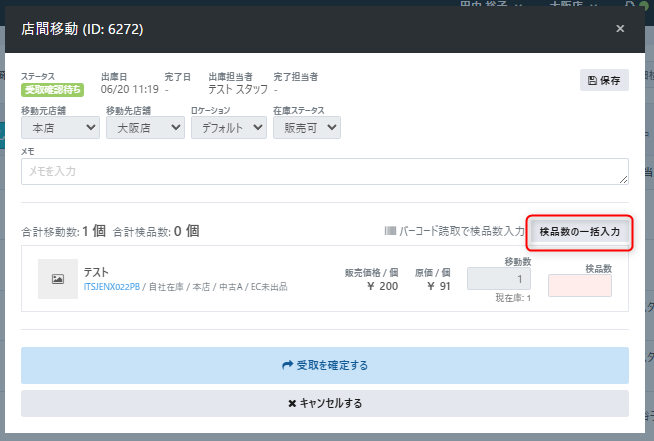
Task: Expand the ロケーション dropdown showing デフォルト
Action: coord(227,127)
